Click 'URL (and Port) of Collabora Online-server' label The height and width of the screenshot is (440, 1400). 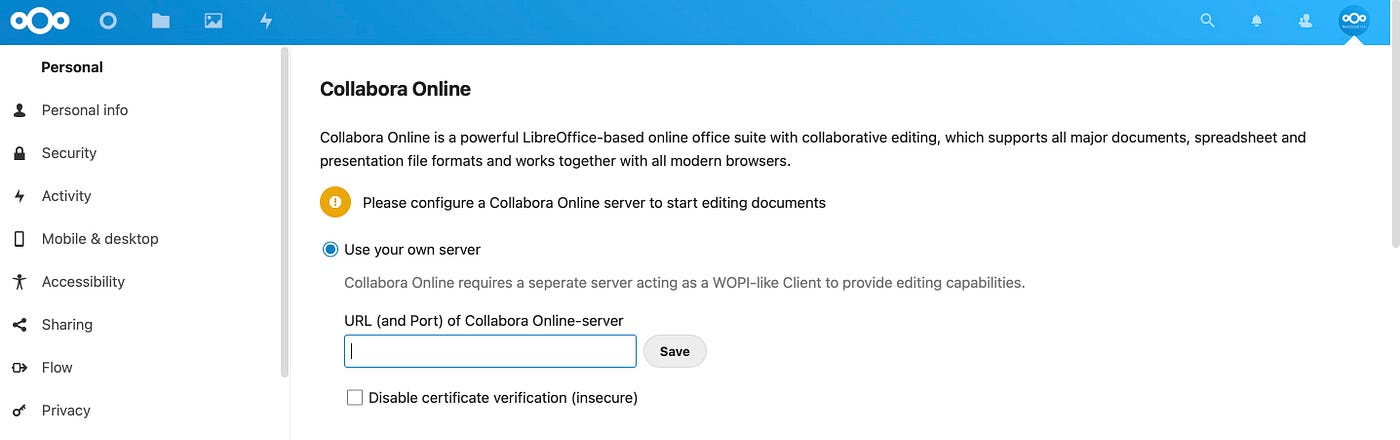(484, 320)
